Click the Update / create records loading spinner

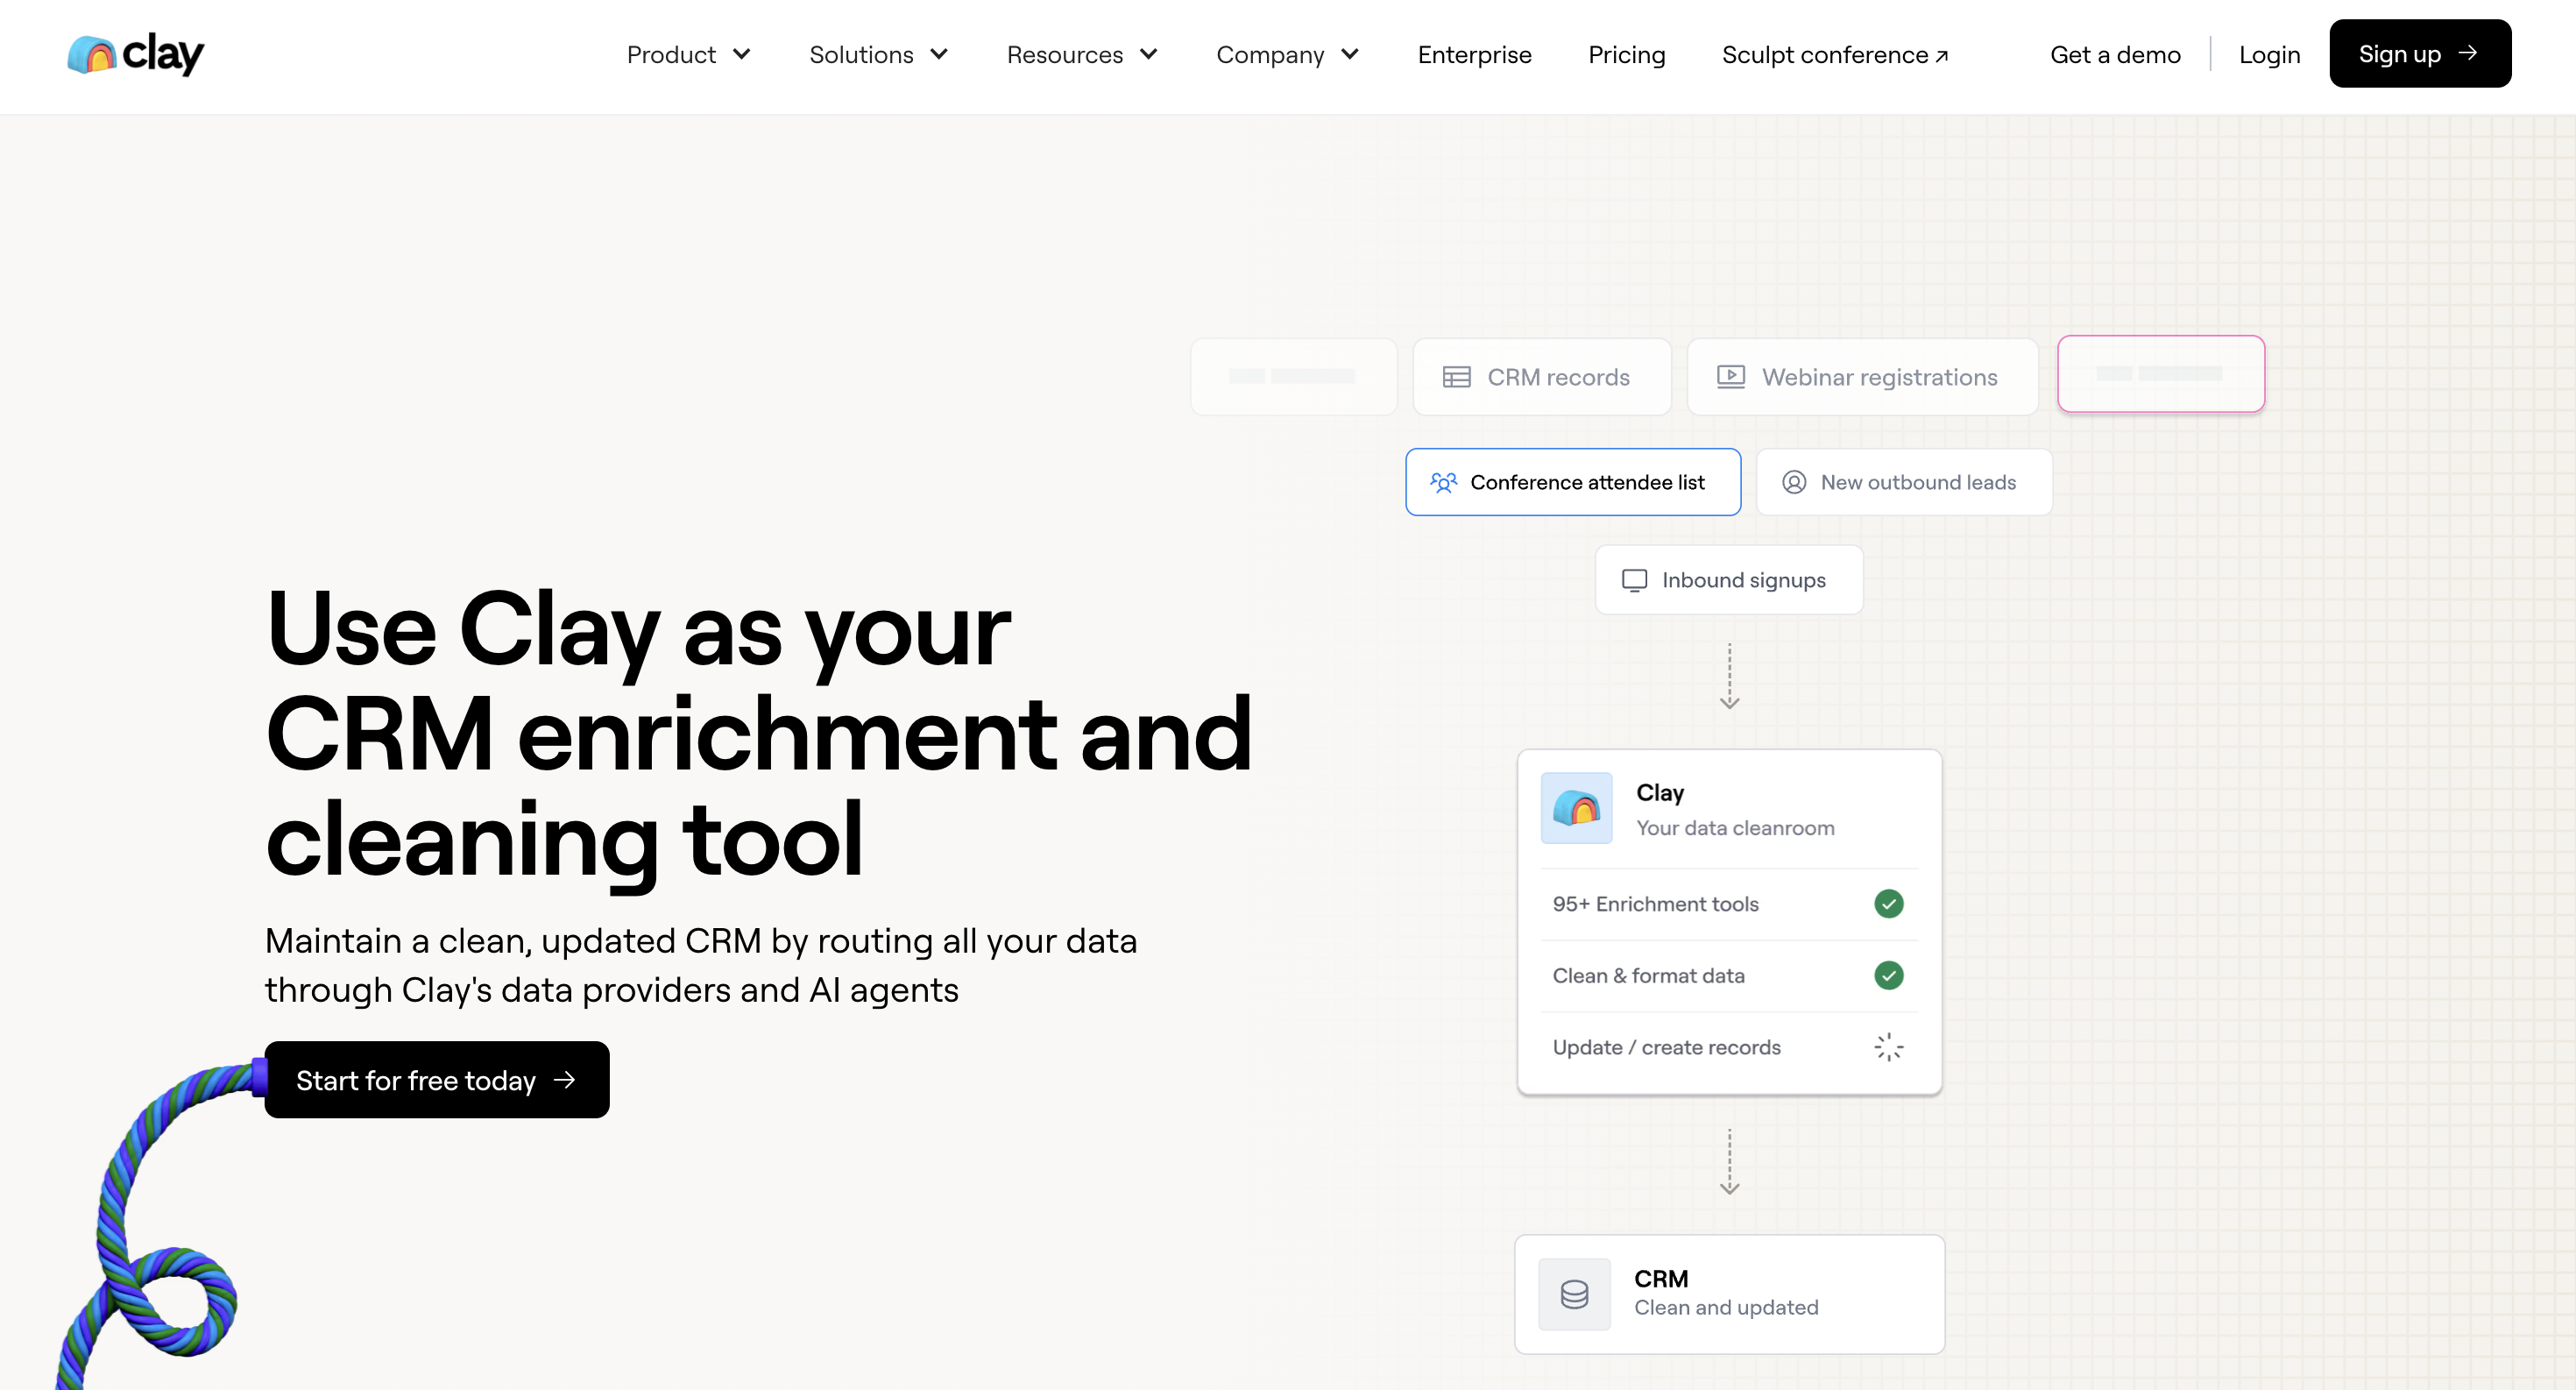[1888, 1047]
